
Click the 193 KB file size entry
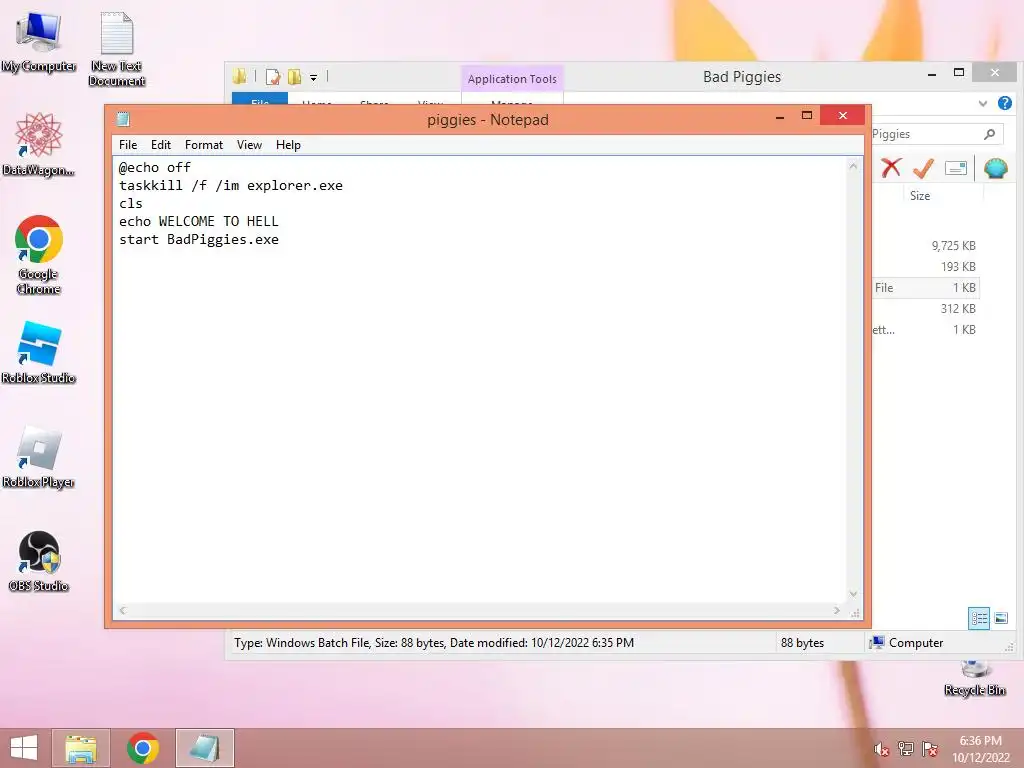coord(958,266)
